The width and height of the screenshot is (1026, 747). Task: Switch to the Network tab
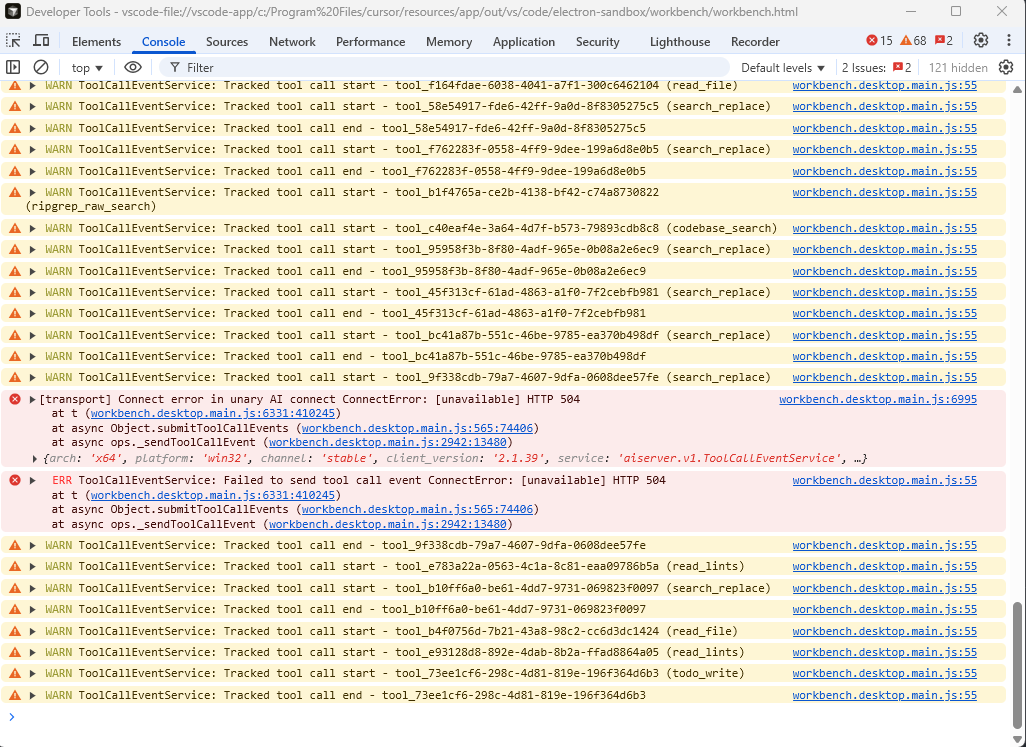(292, 41)
